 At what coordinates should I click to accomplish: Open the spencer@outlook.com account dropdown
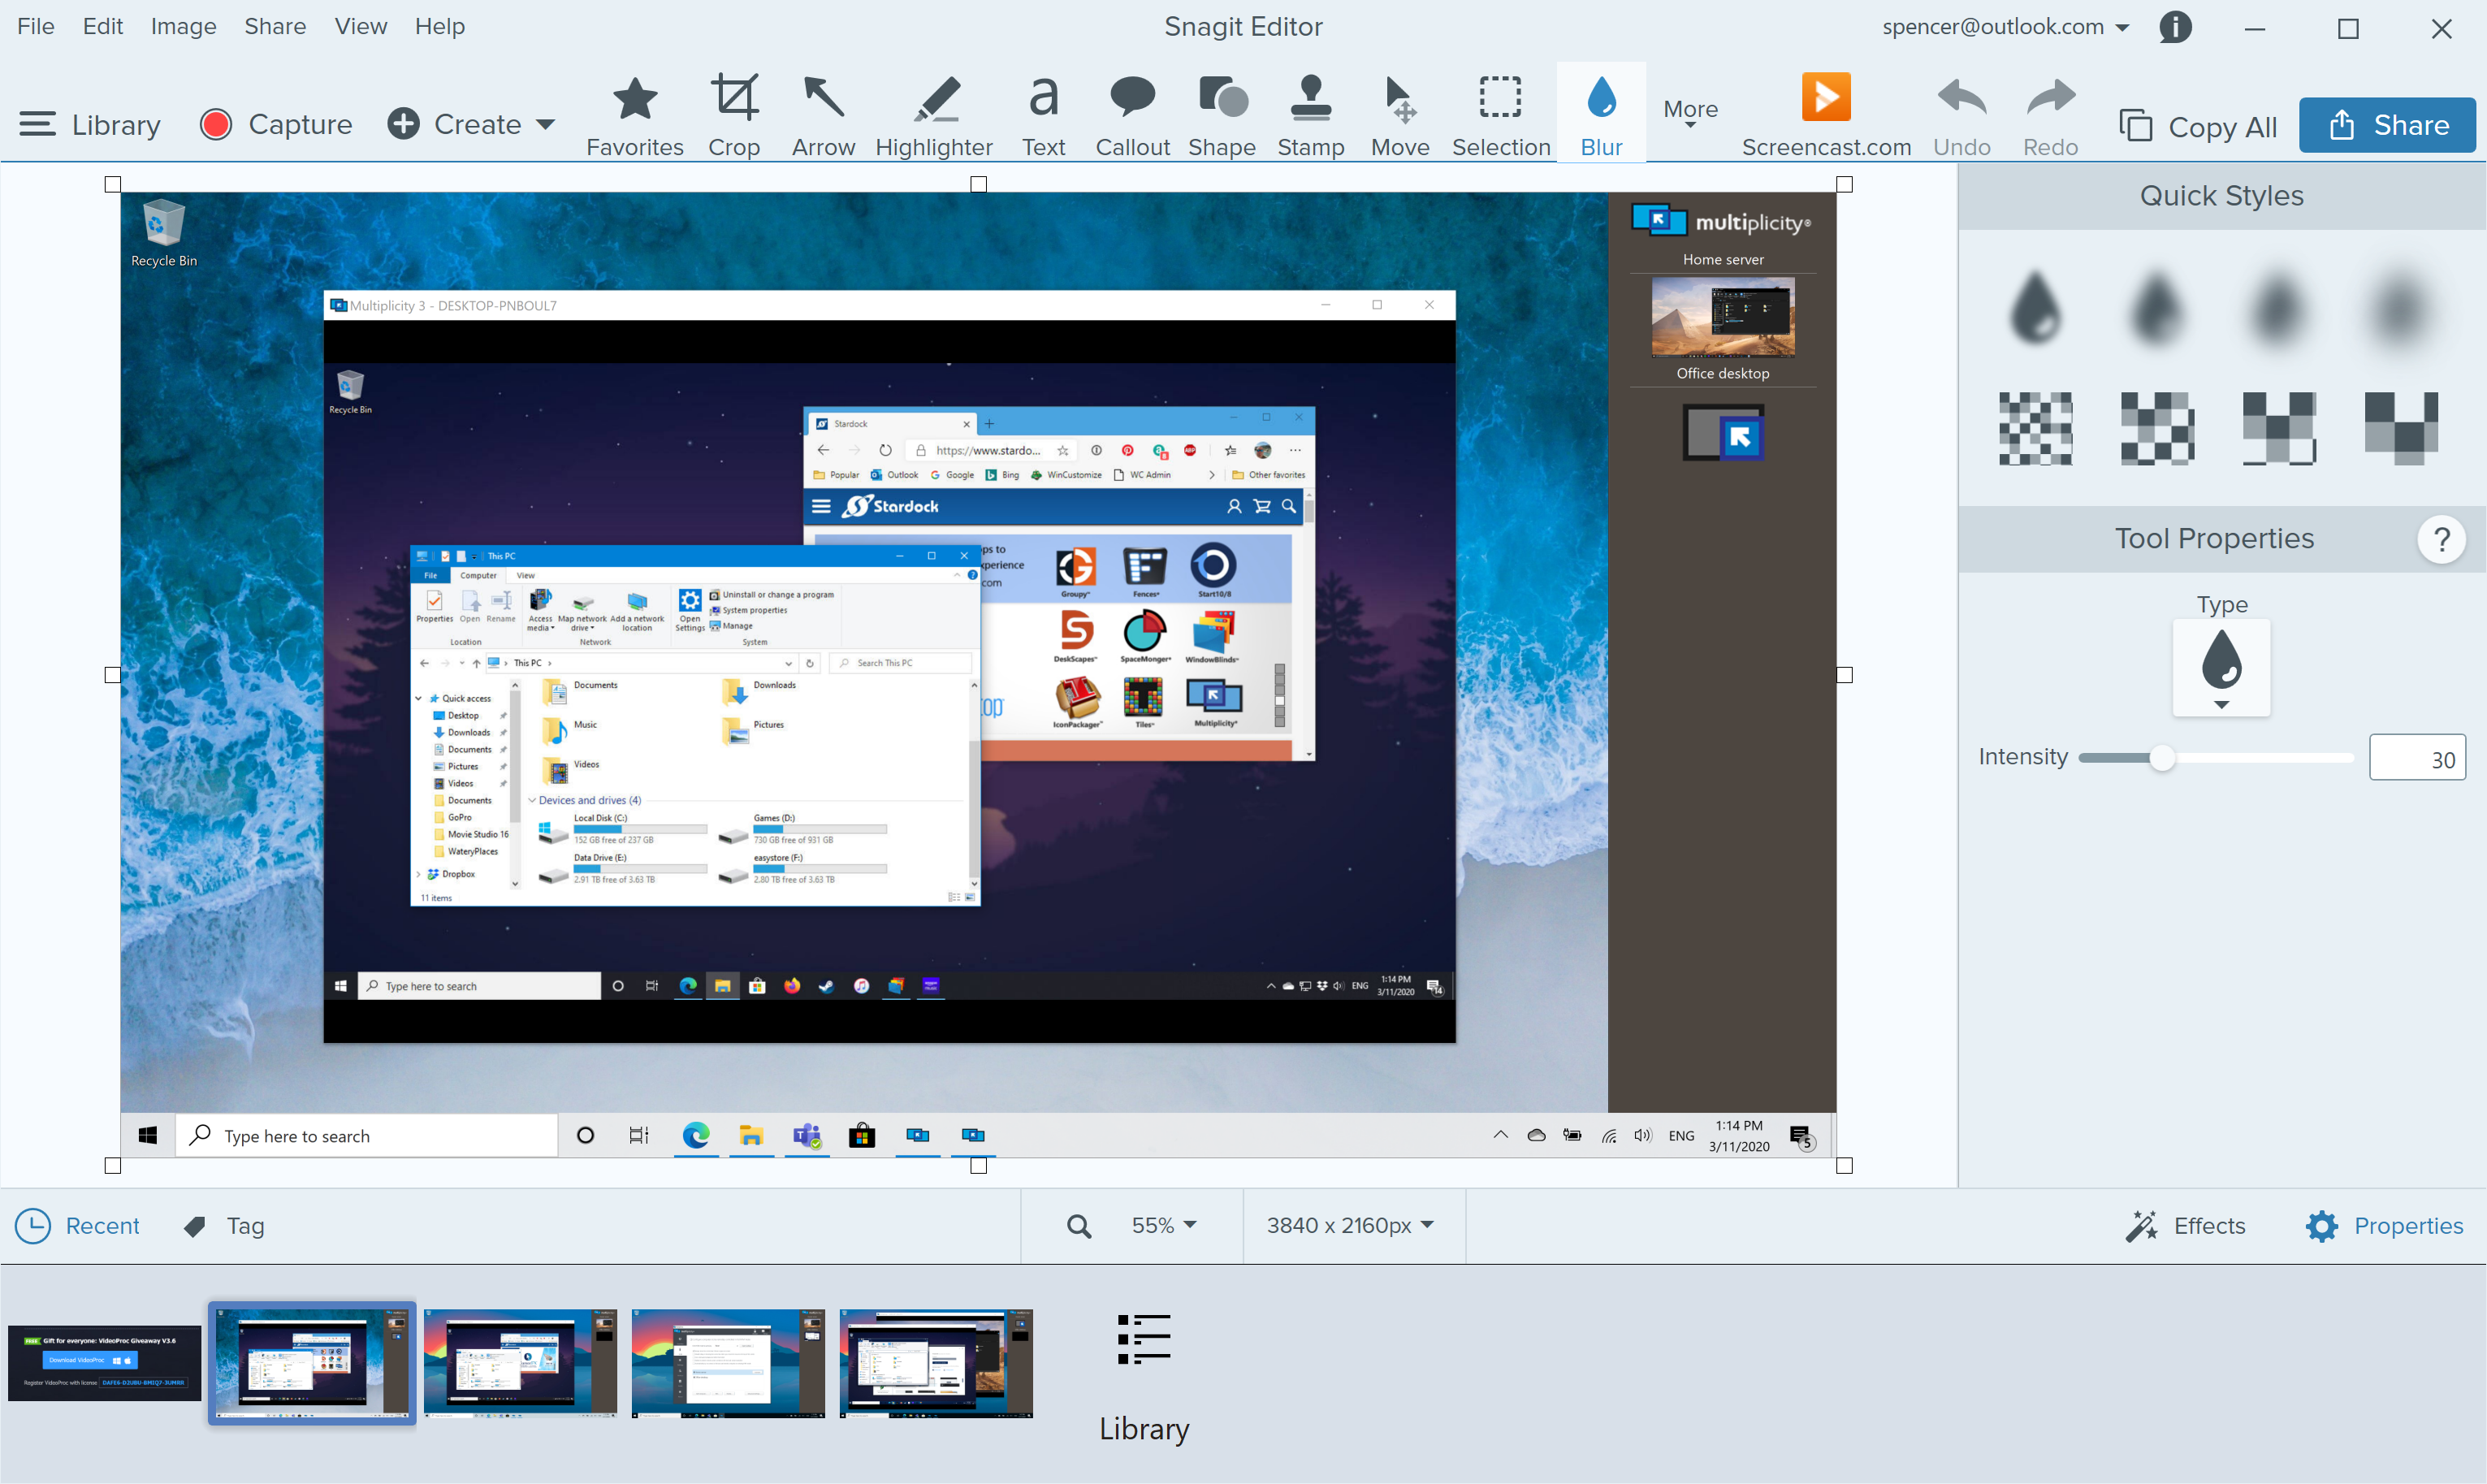(x=2005, y=27)
